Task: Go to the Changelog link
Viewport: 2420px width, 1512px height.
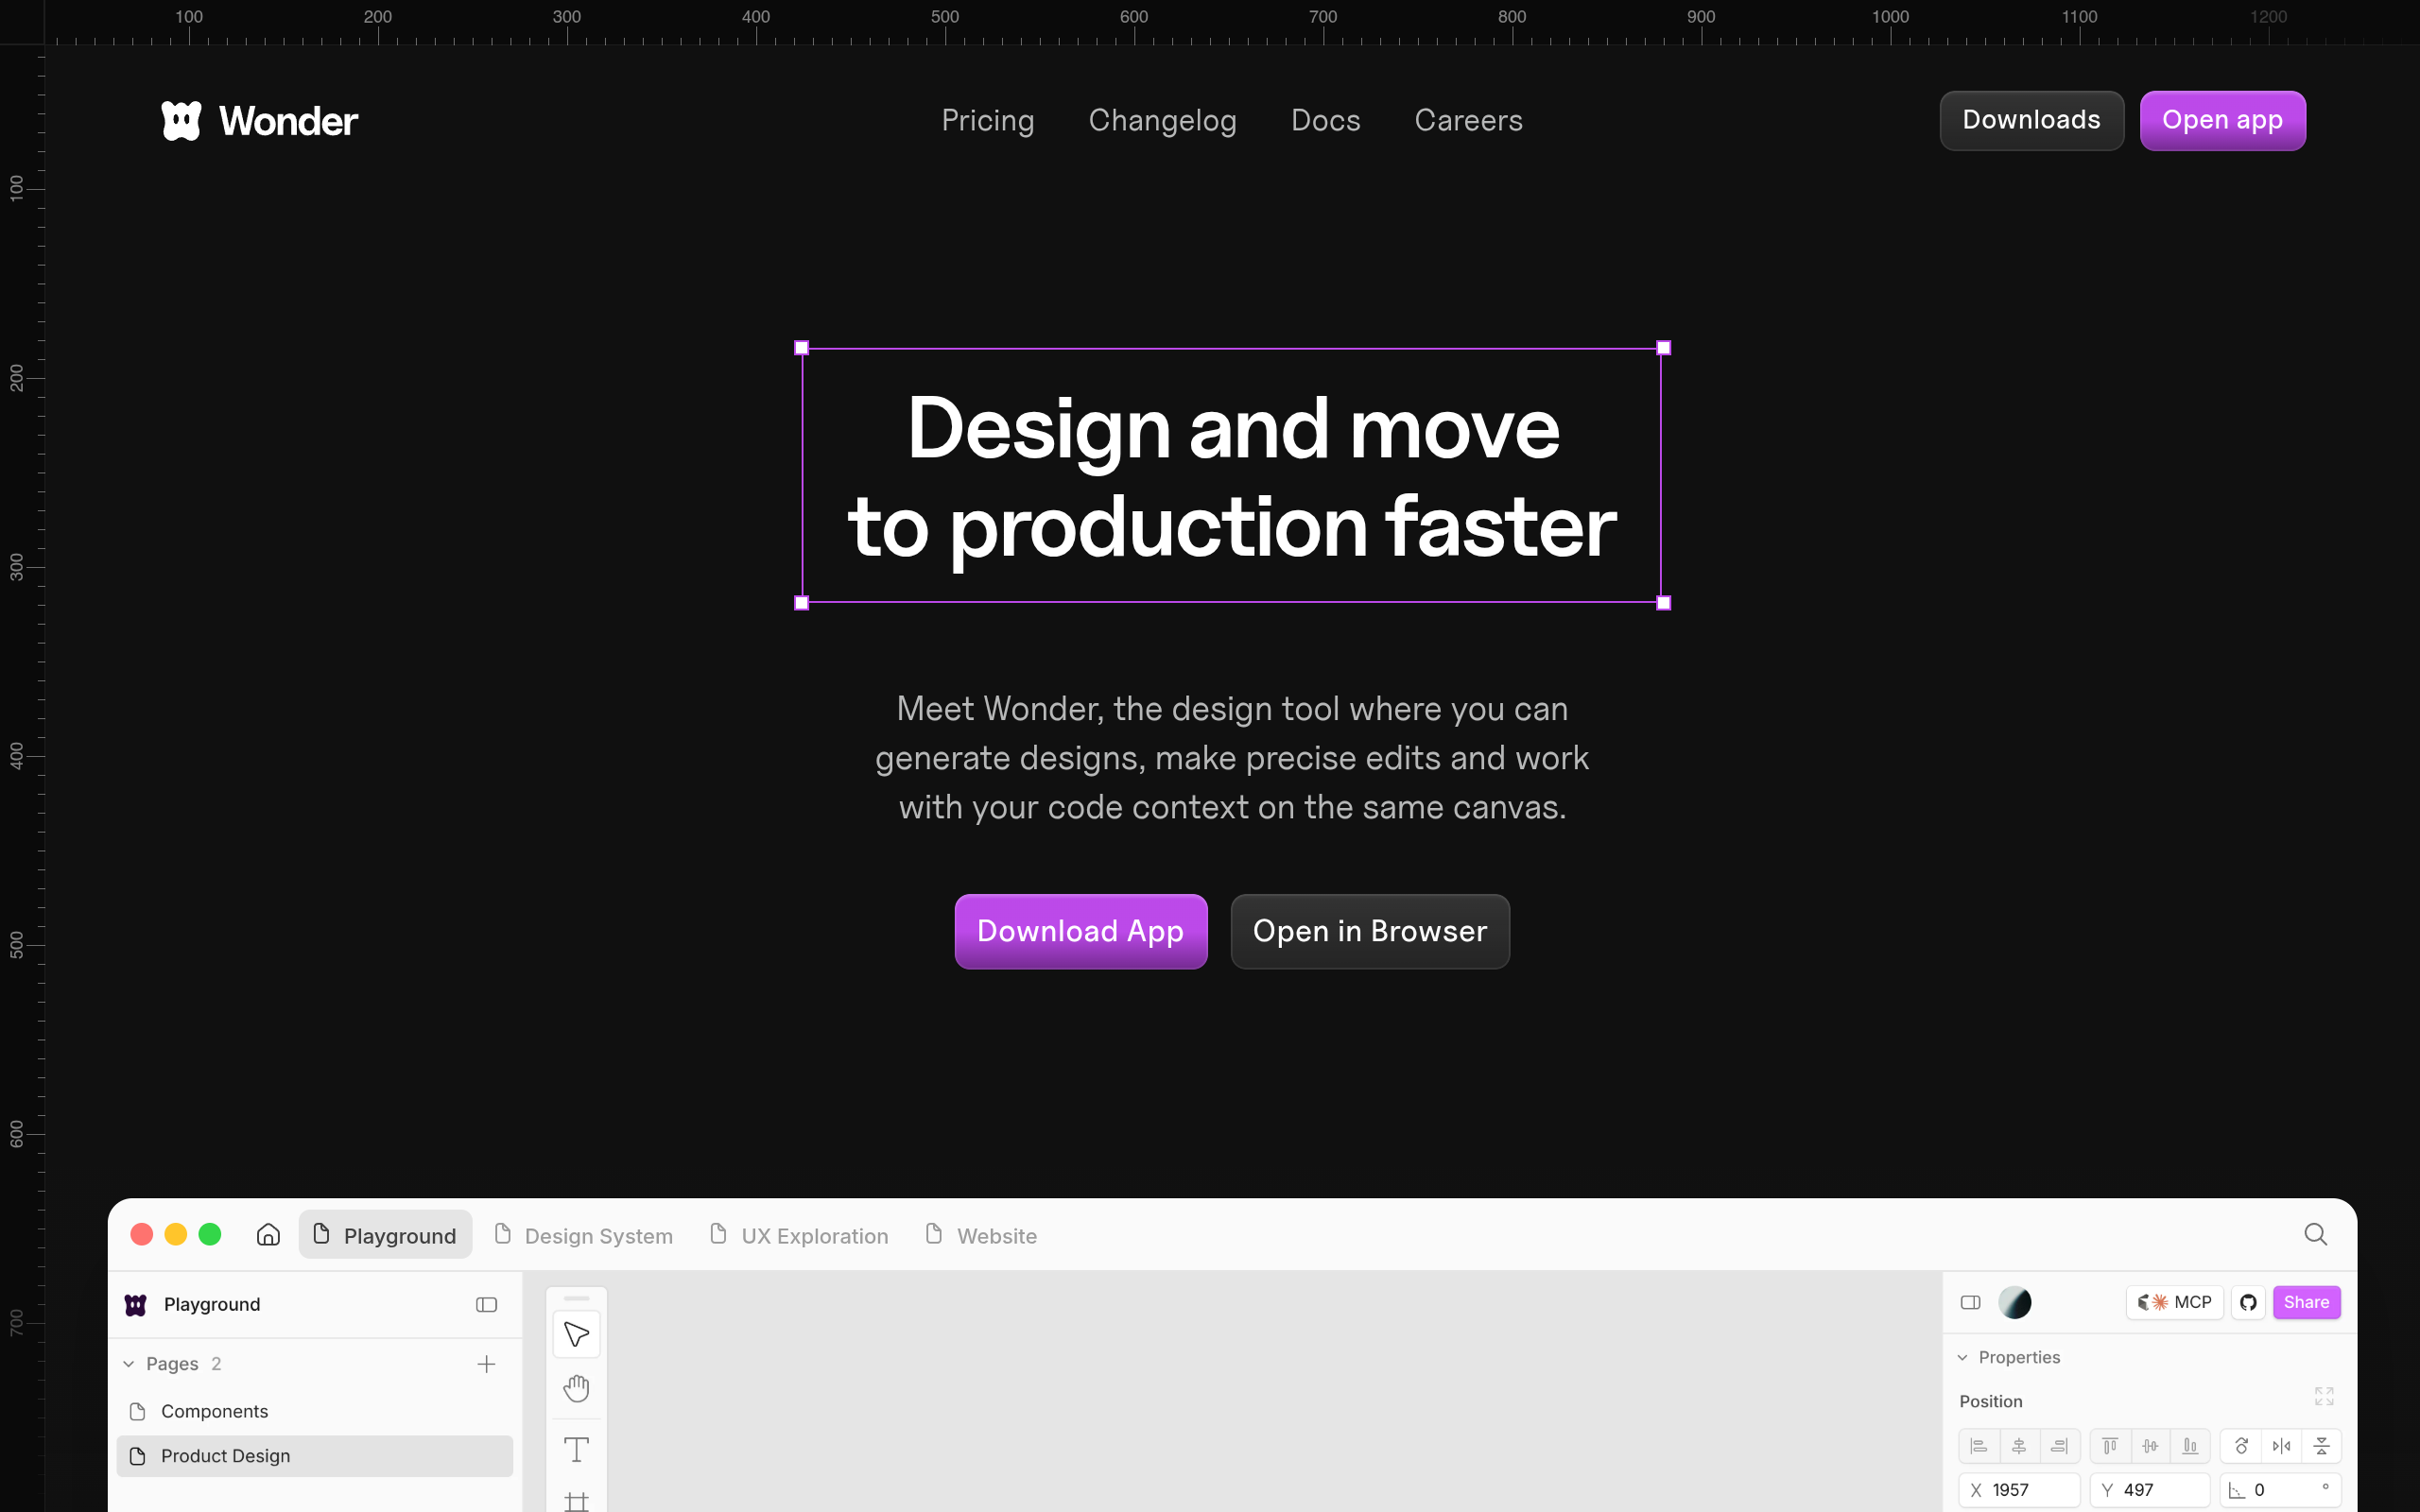Action: point(1162,120)
